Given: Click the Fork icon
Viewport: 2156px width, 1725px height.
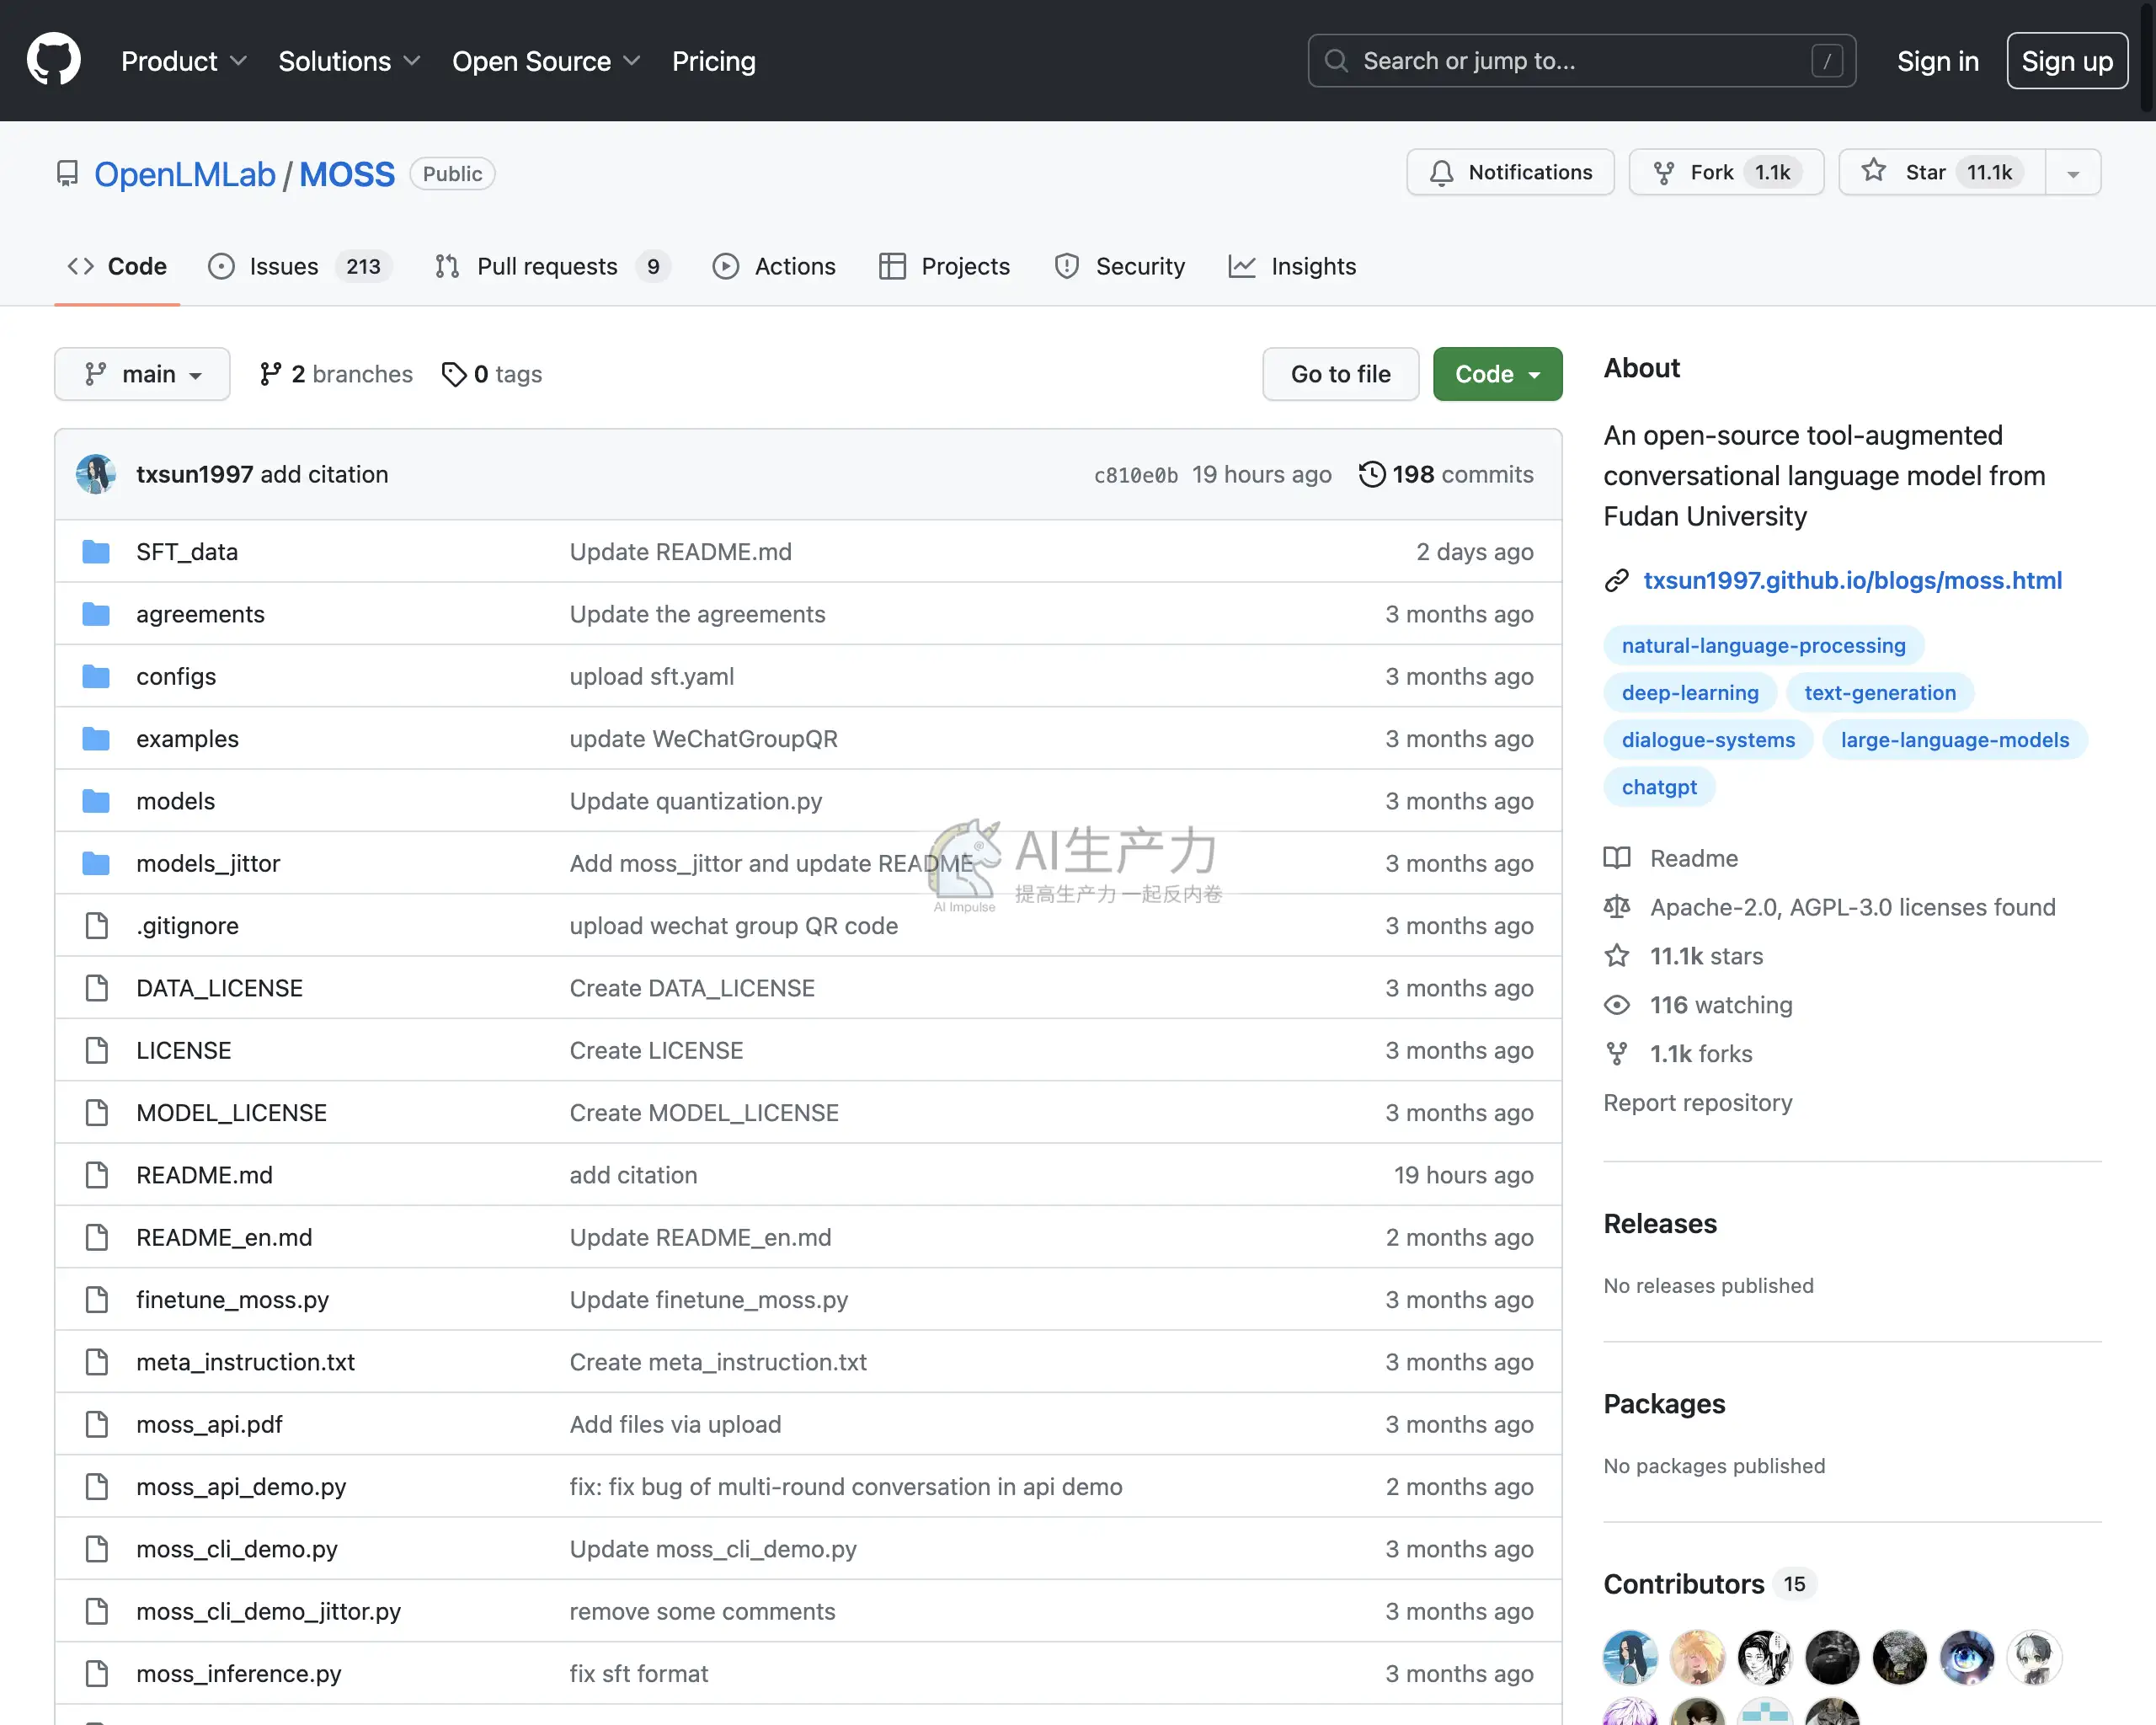Looking at the screenshot, I should (1664, 173).
